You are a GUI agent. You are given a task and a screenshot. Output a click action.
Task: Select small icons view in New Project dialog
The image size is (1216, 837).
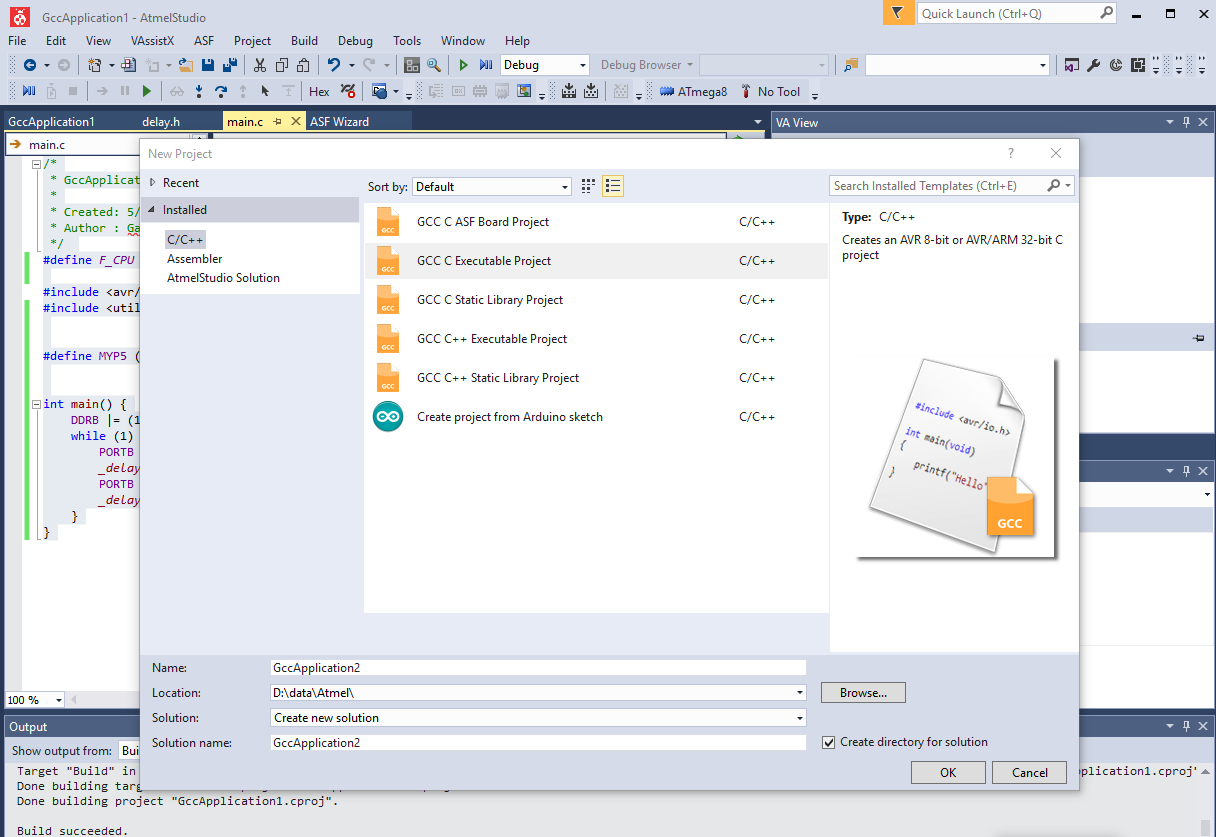pyautogui.click(x=588, y=186)
